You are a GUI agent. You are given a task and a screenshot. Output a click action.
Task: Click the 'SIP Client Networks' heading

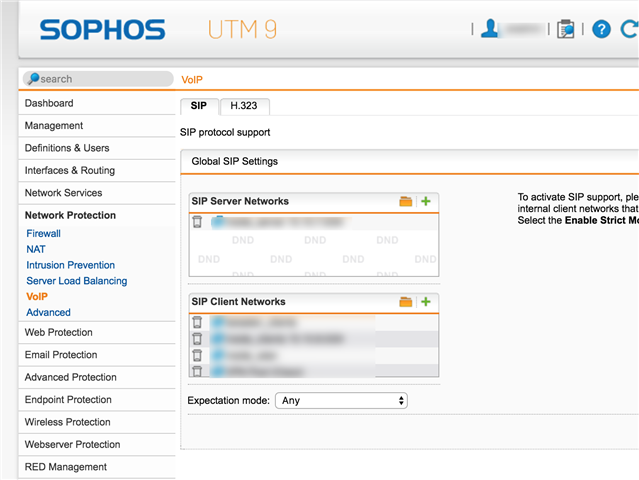pos(238,302)
